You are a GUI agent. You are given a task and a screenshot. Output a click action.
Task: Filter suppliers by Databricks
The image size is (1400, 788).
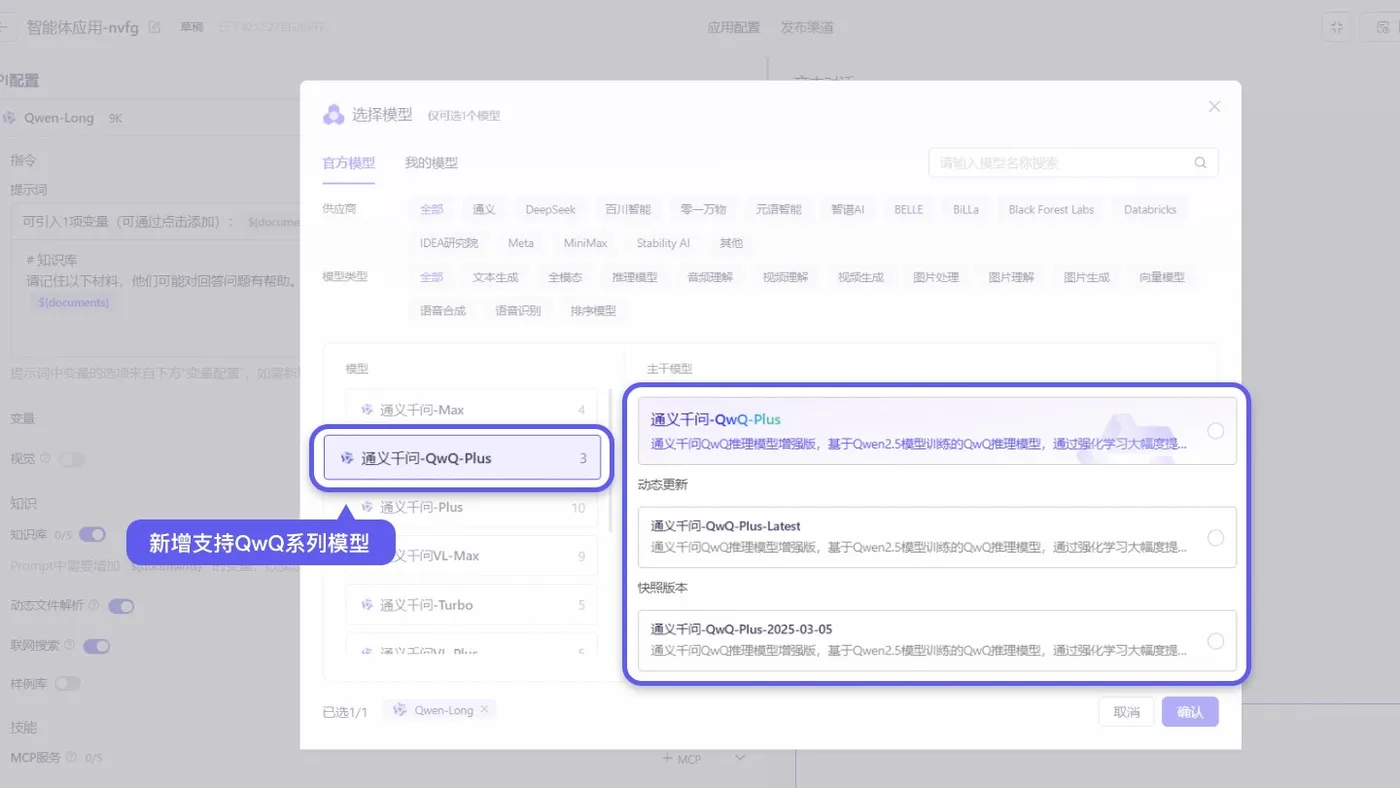[x=1150, y=210]
